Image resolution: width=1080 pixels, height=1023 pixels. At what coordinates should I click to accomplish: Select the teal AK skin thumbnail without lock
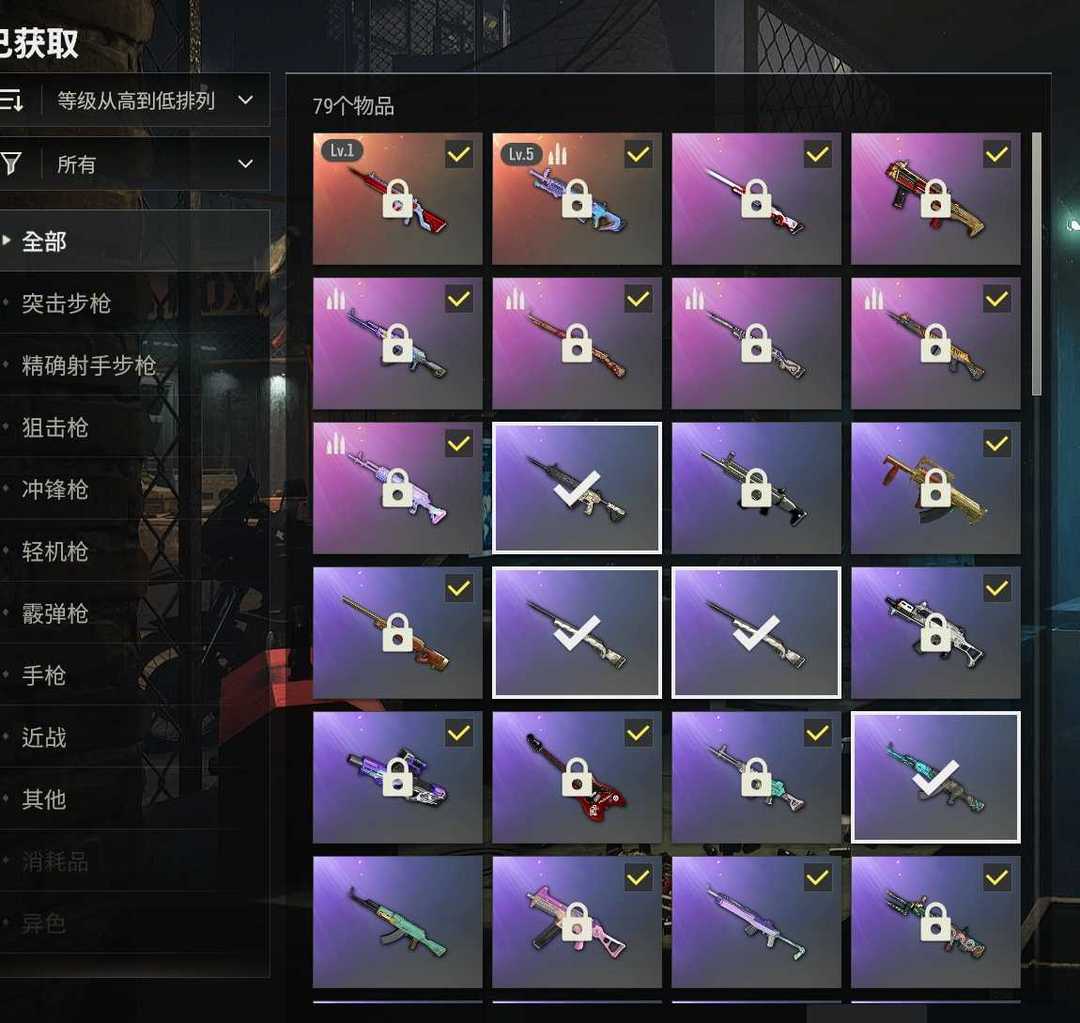[397, 922]
